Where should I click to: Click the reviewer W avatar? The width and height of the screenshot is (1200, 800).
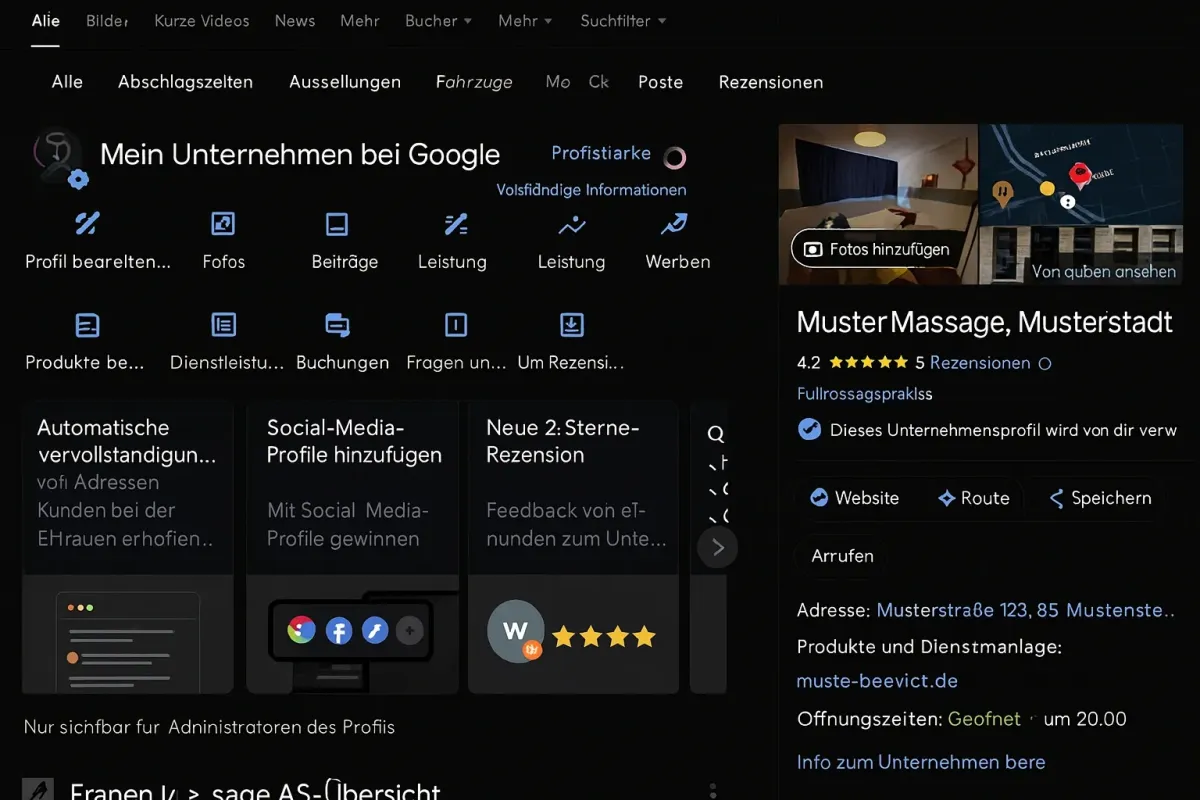click(516, 630)
